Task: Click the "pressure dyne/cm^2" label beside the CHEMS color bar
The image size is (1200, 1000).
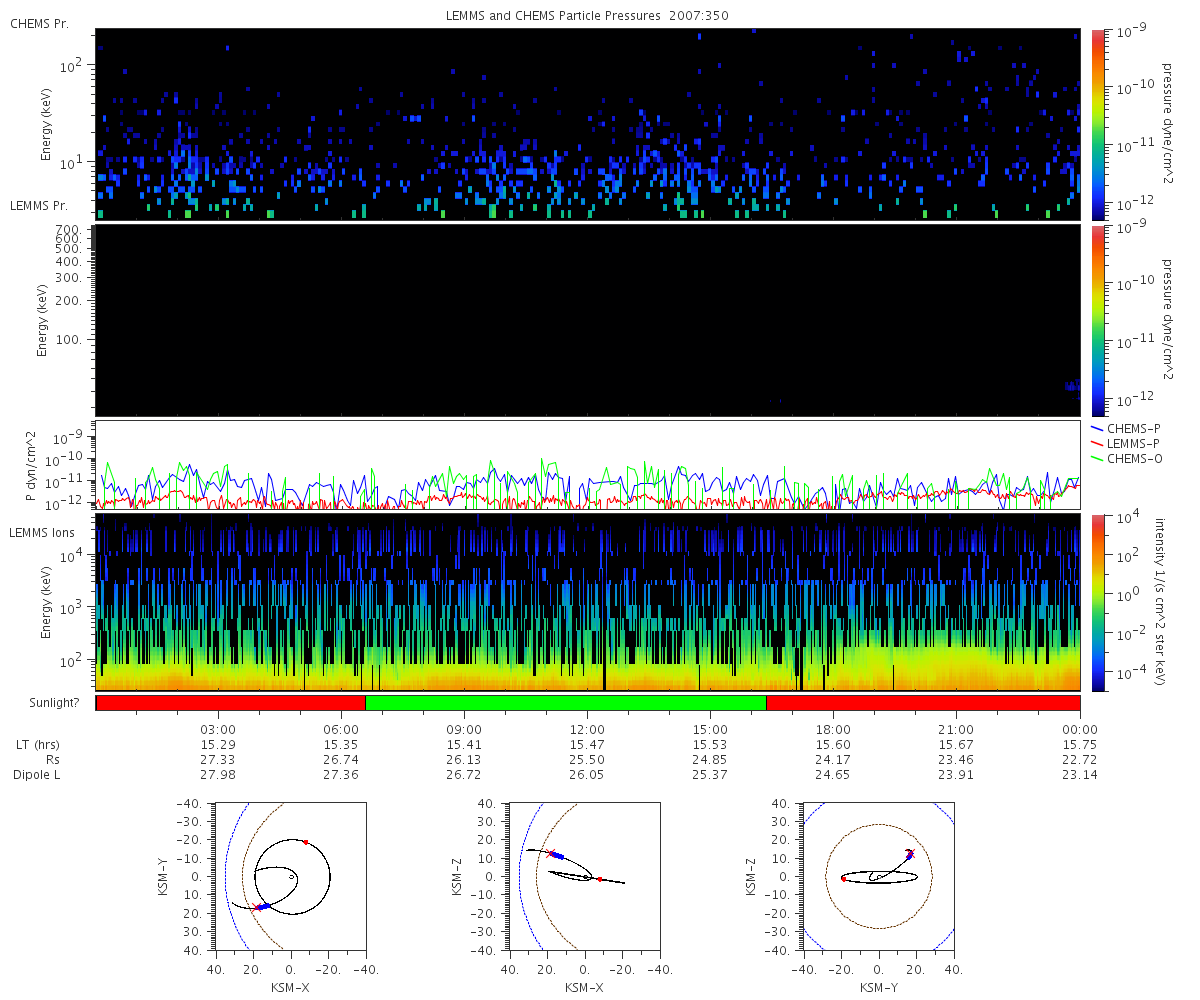Action: (1166, 124)
